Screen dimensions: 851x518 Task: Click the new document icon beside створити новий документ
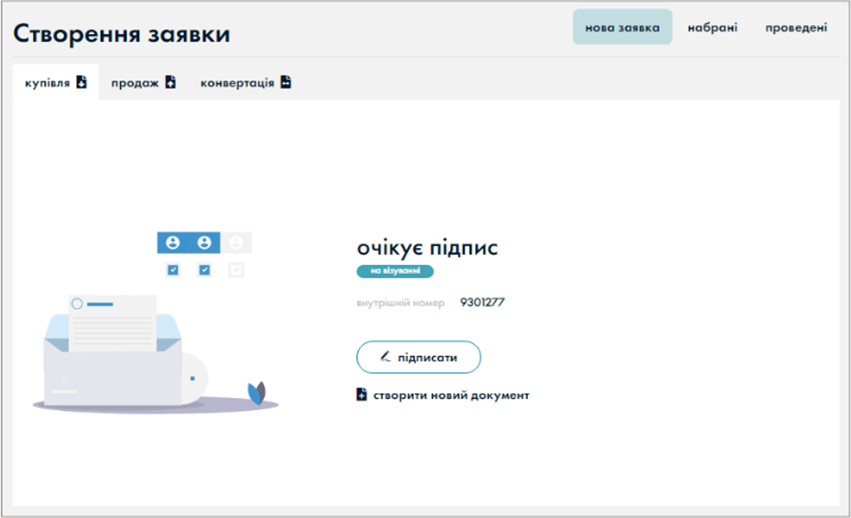[362, 395]
